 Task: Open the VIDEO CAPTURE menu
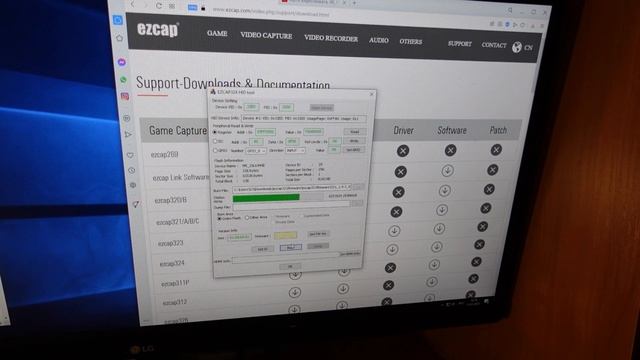click(x=266, y=36)
